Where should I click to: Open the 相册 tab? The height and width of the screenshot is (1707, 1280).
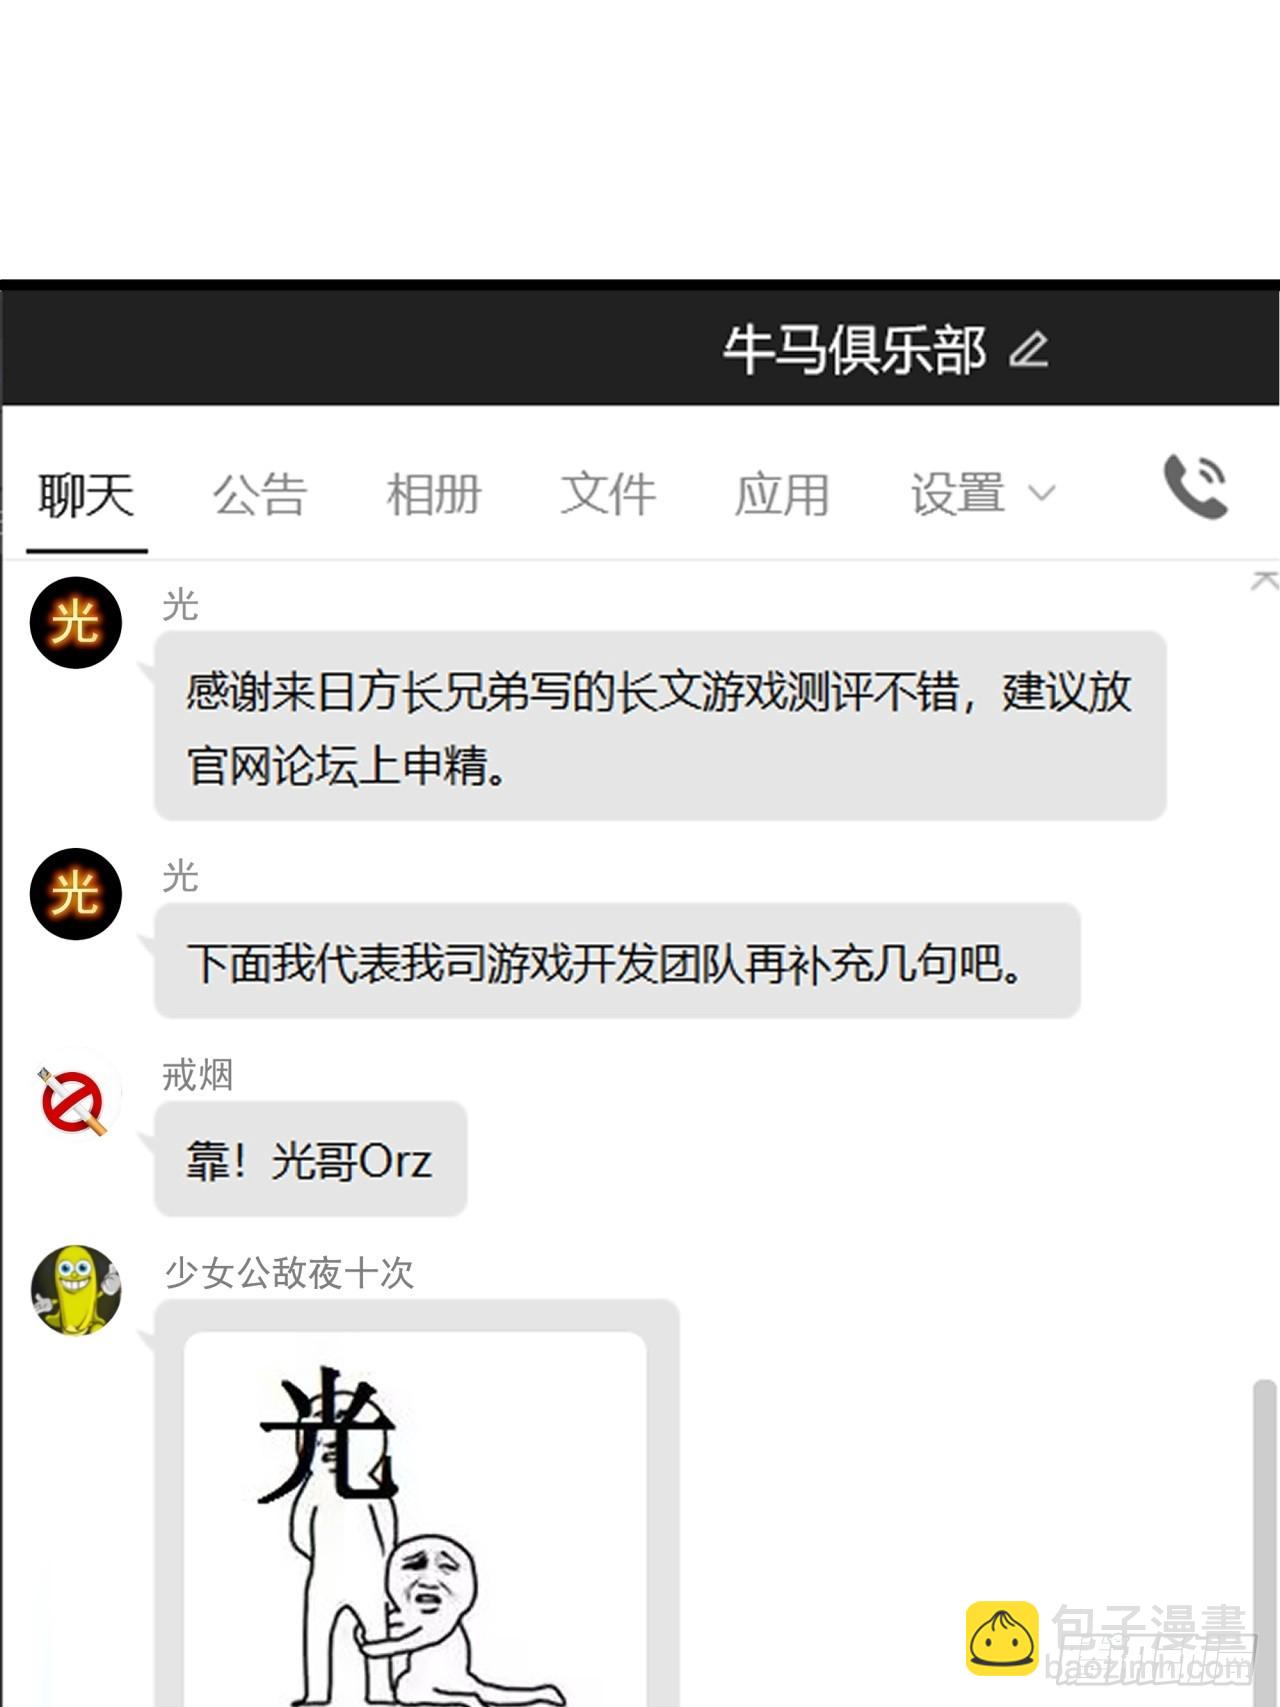click(x=434, y=495)
